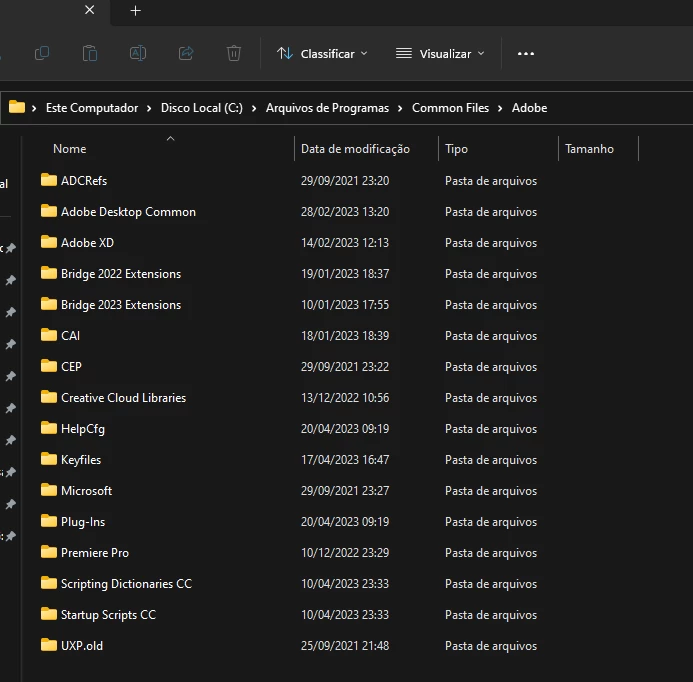This screenshot has height=682, width=693.
Task: Expand chevron after Common Files breadcrumb
Action: 500,108
